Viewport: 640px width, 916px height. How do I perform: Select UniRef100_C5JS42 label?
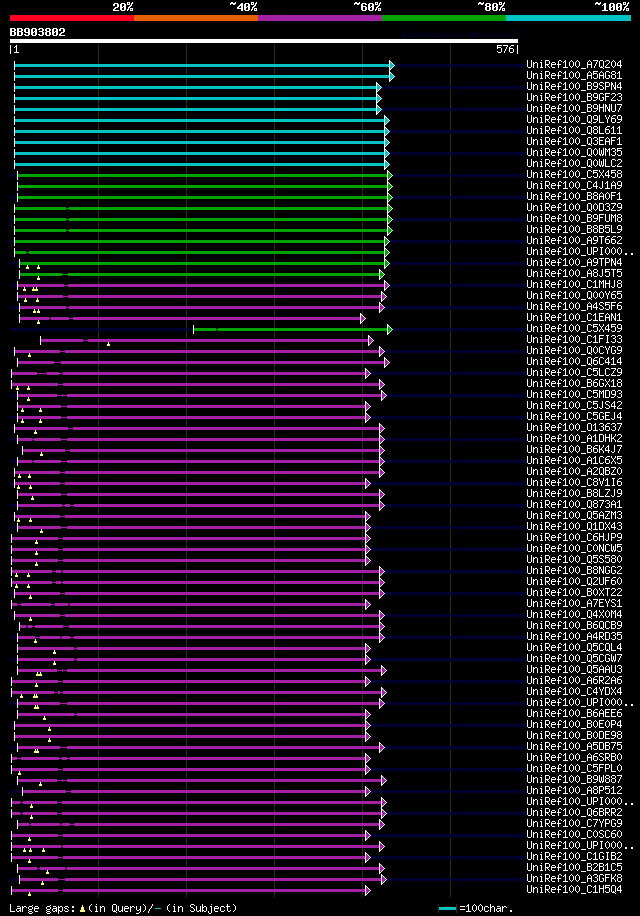[574, 405]
